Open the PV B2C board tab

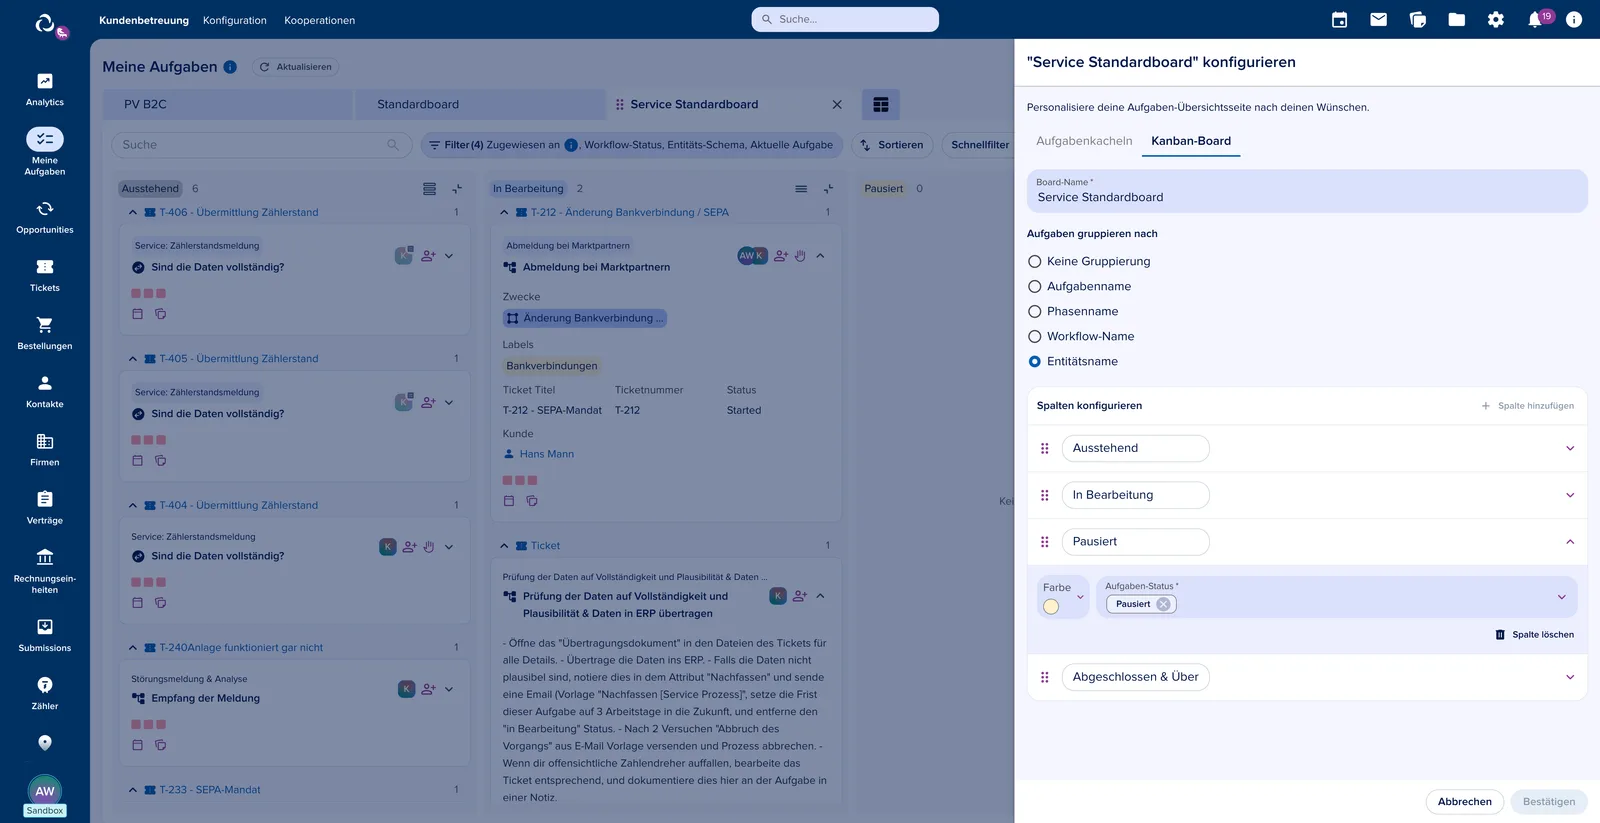[228, 105]
